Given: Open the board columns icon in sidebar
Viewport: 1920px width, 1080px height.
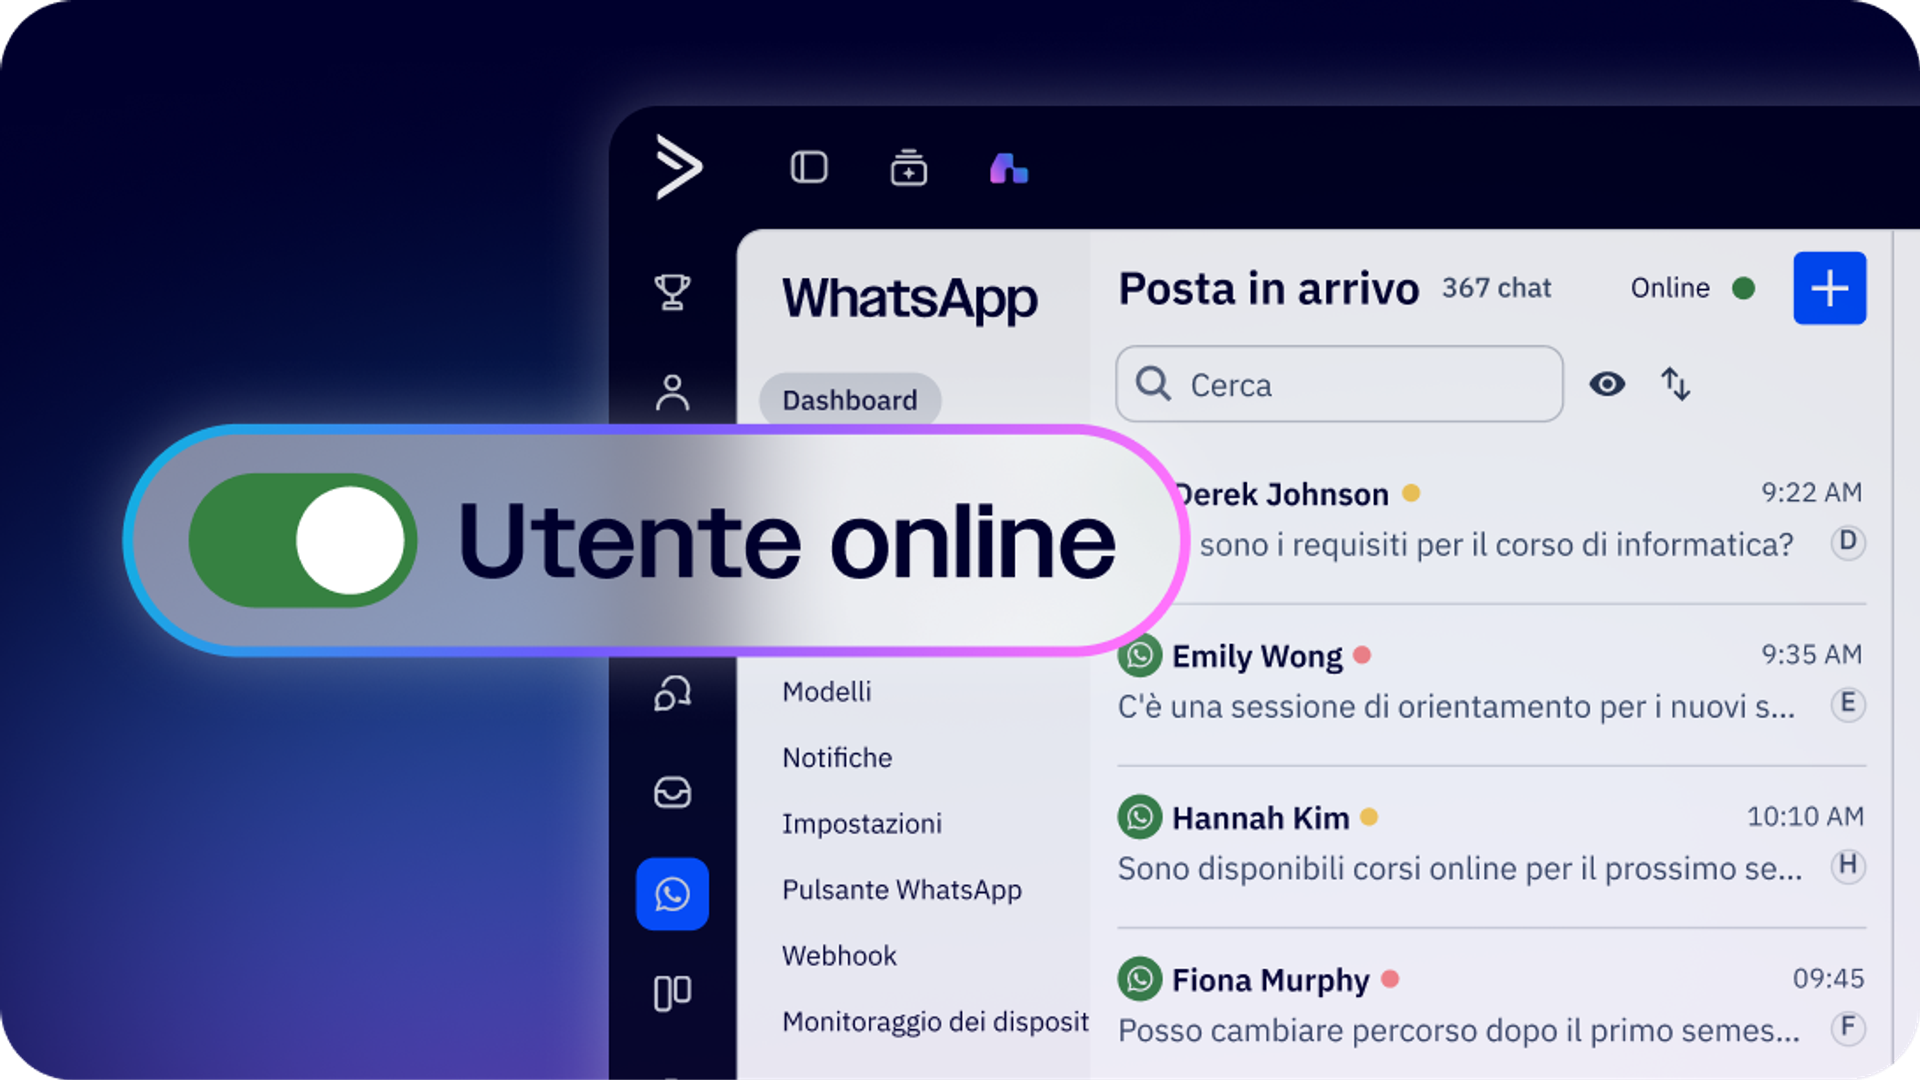Looking at the screenshot, I should click(x=672, y=993).
